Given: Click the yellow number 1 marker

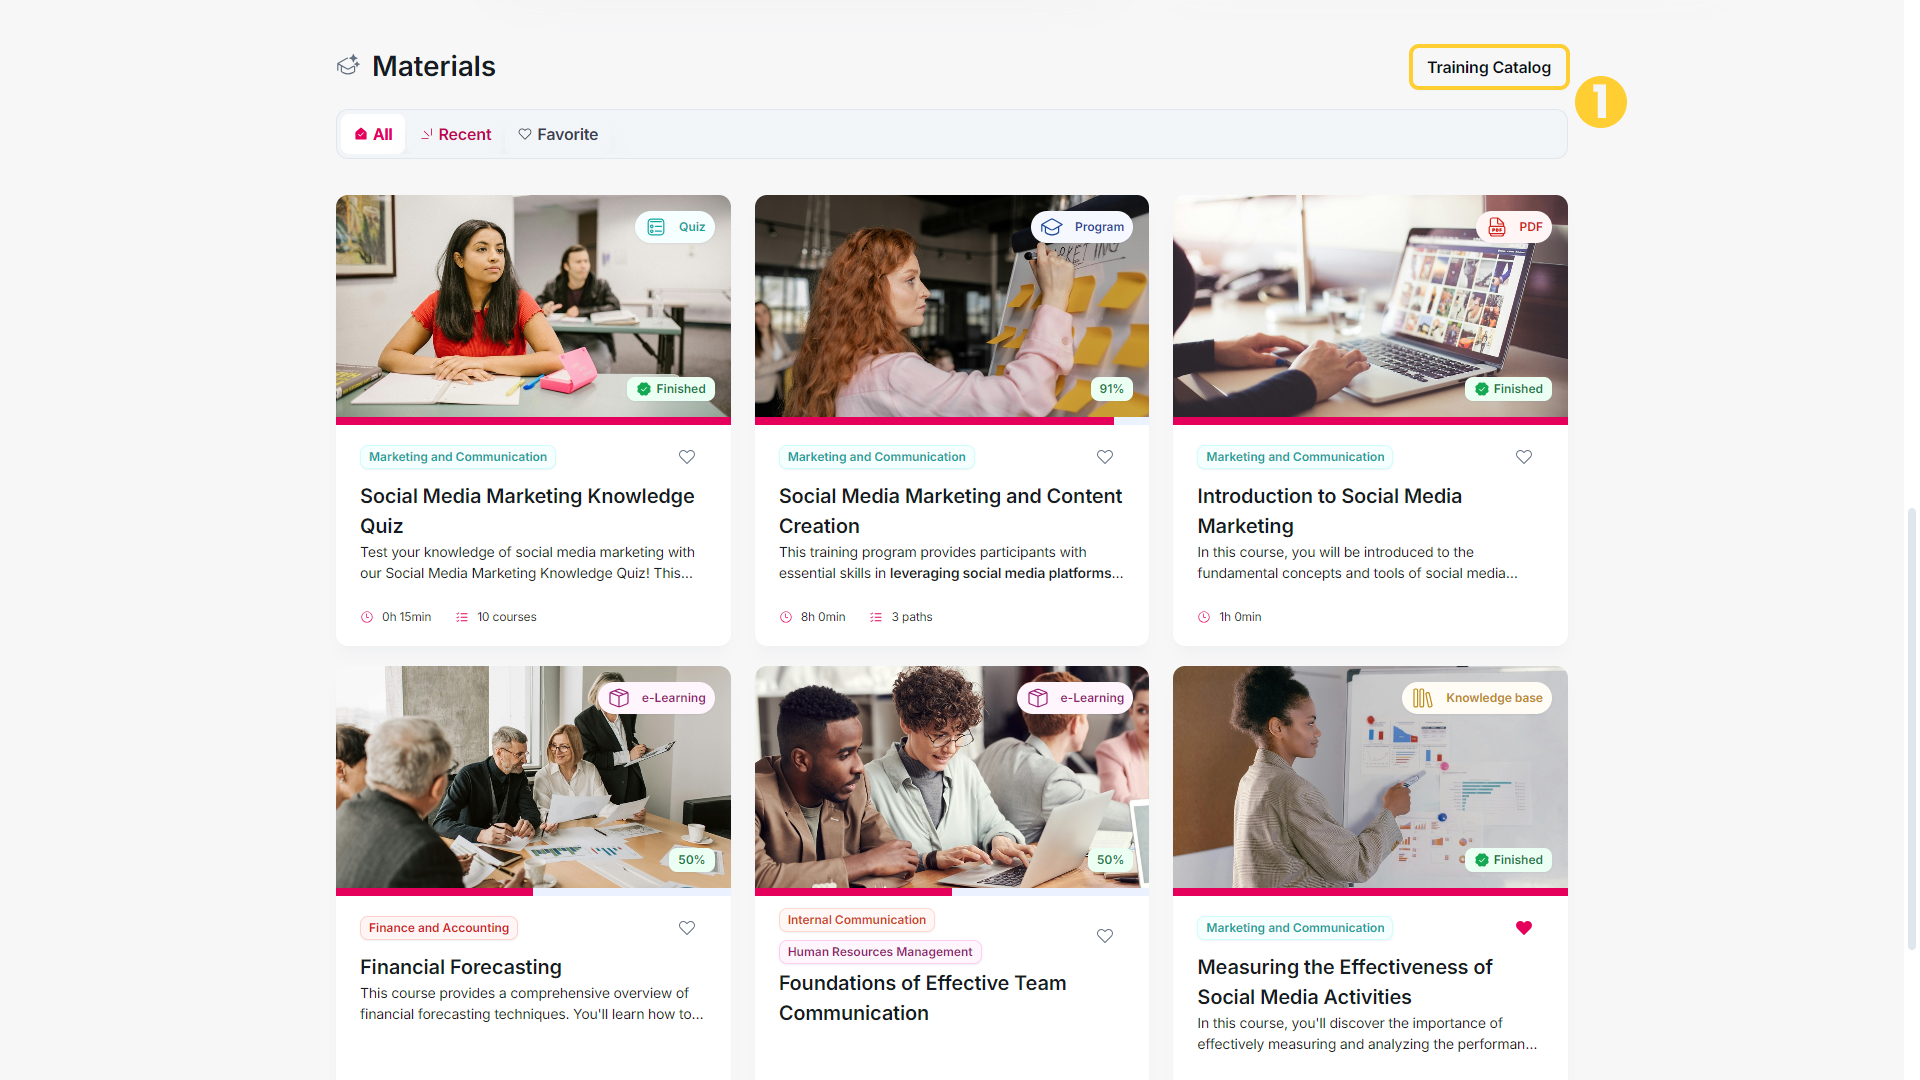Looking at the screenshot, I should pos(1600,102).
